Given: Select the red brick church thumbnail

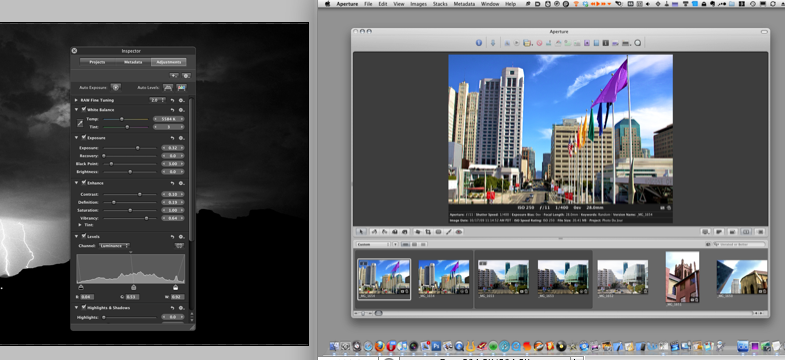Looking at the screenshot, I should click(x=682, y=277).
